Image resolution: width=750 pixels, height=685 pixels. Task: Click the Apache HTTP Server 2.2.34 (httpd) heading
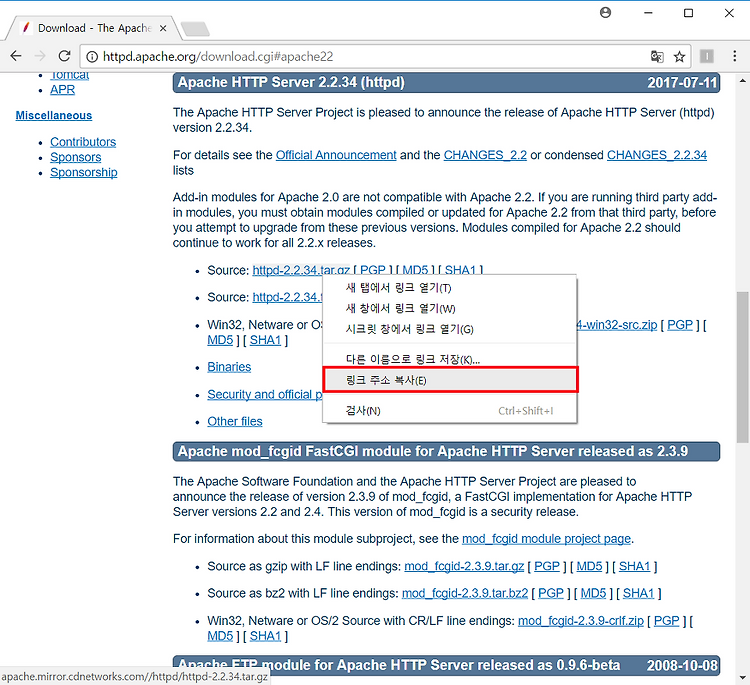(291, 82)
